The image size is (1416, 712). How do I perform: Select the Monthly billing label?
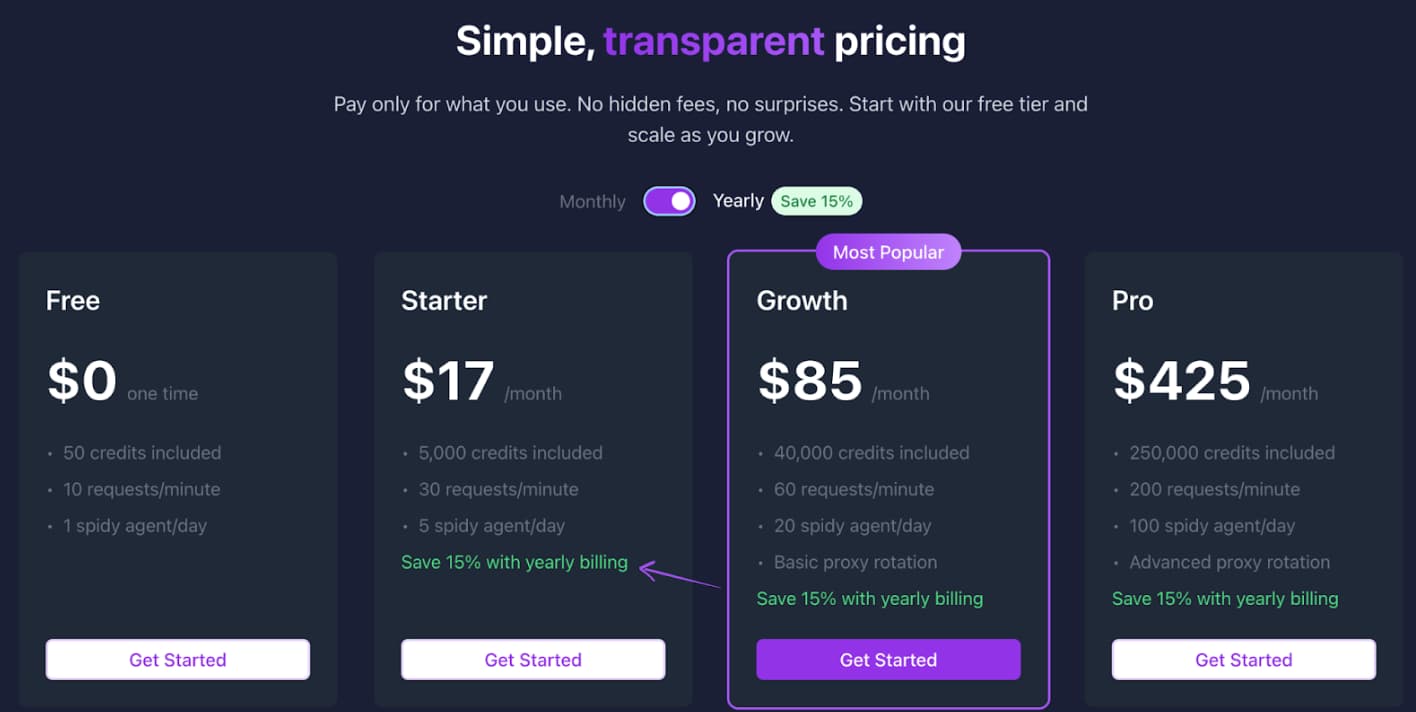coord(592,201)
